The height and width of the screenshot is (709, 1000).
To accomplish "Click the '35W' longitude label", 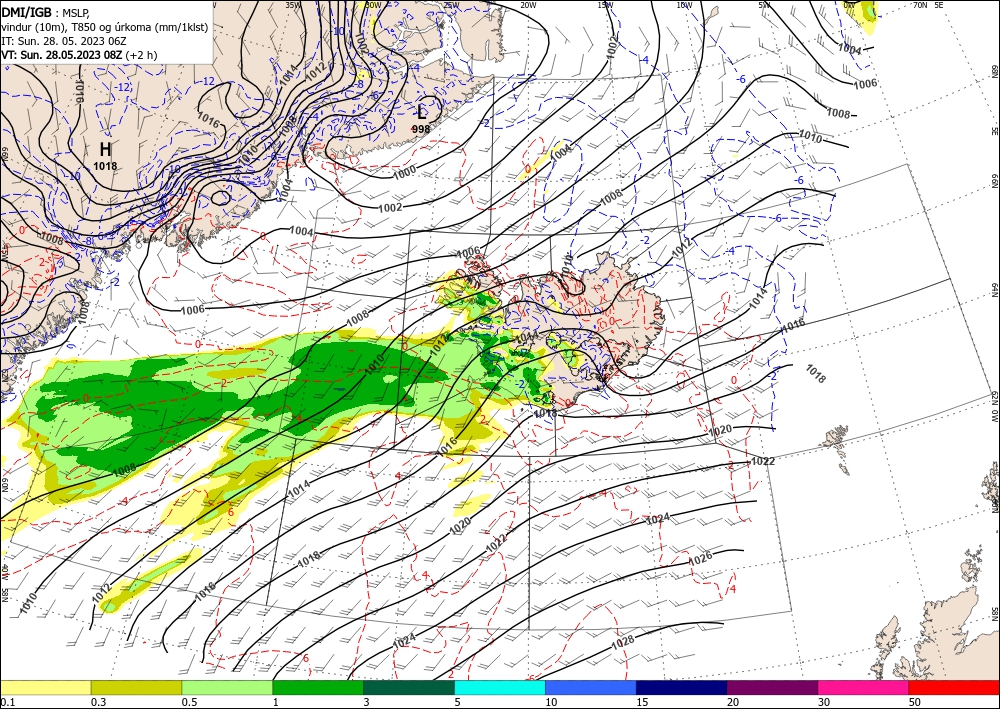I will pyautogui.click(x=293, y=5).
